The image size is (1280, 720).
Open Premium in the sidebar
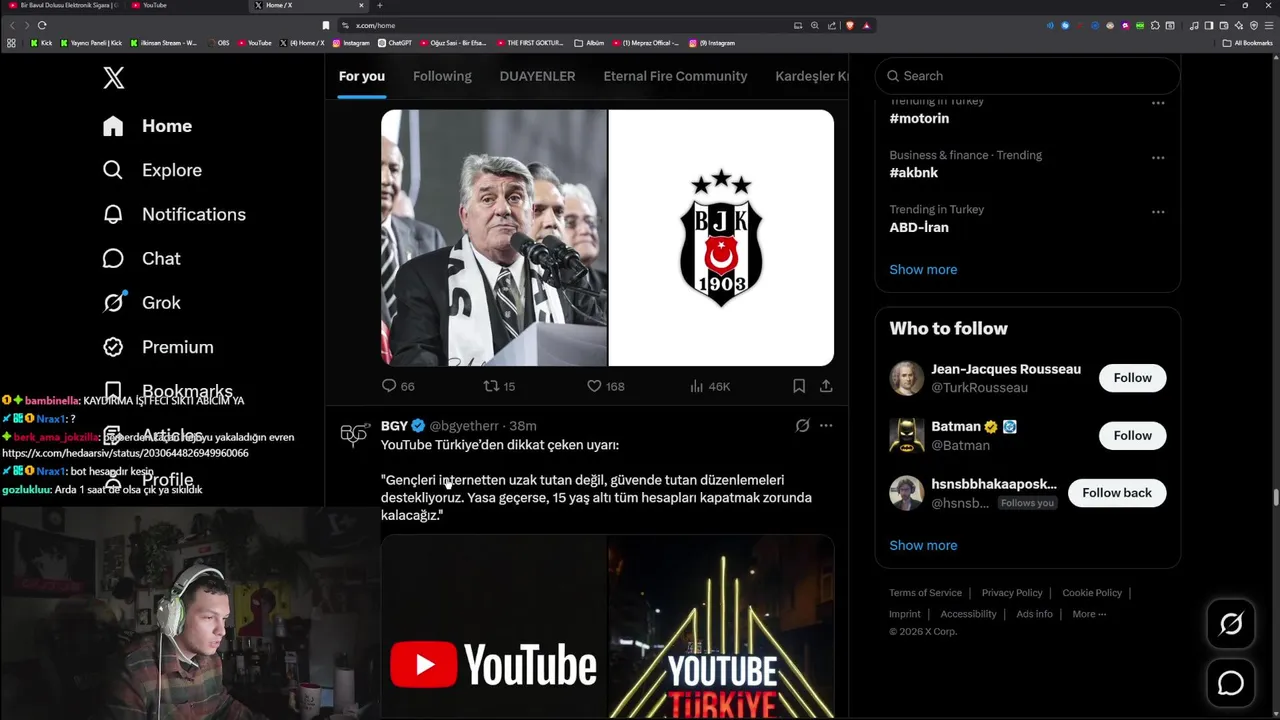[158, 347]
